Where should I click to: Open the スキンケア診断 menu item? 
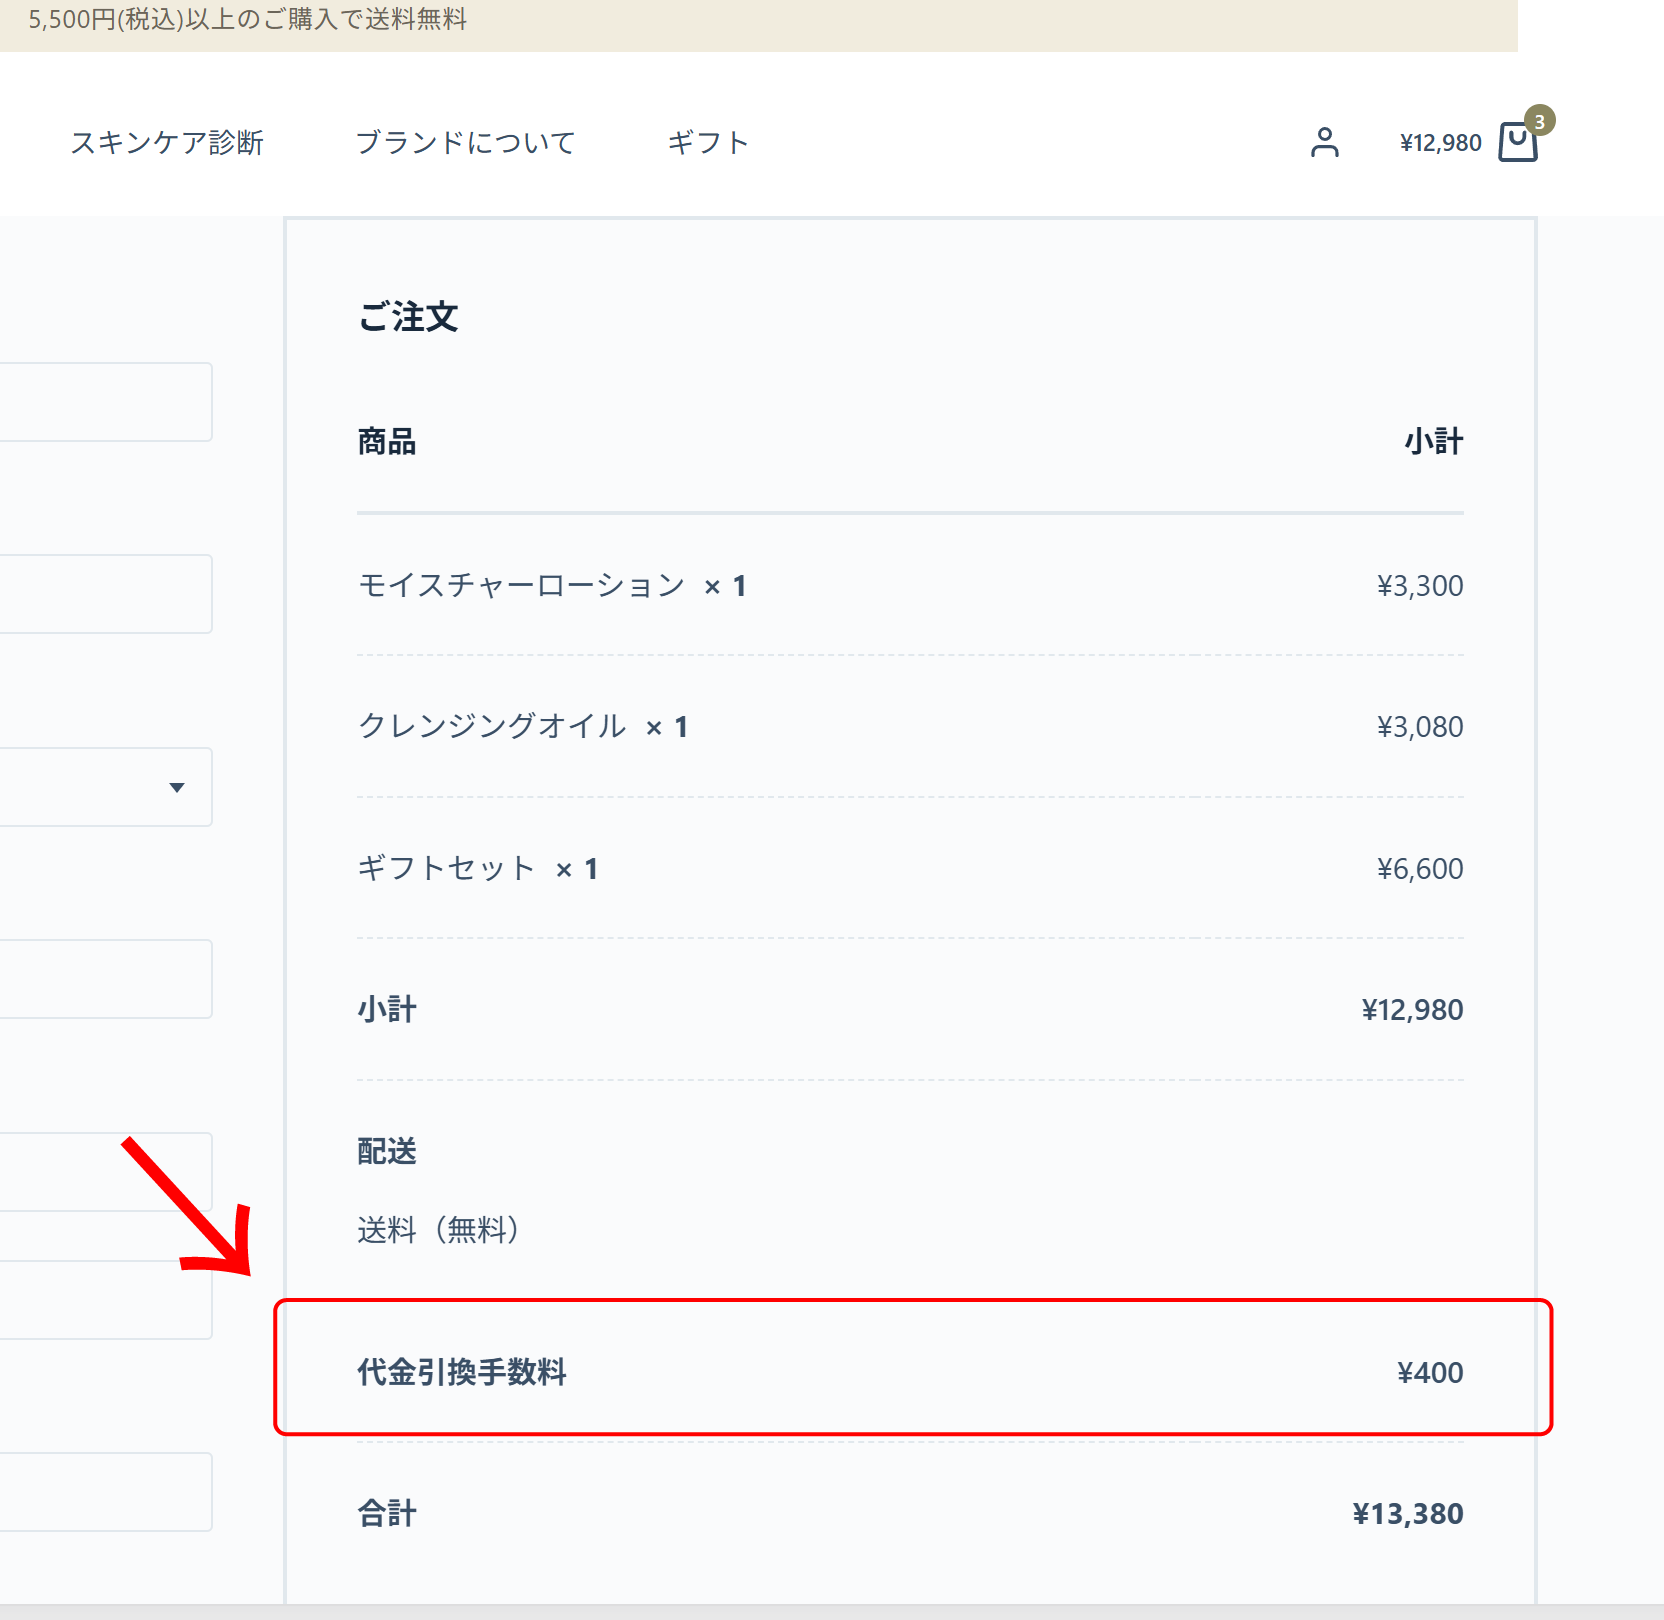(x=167, y=143)
